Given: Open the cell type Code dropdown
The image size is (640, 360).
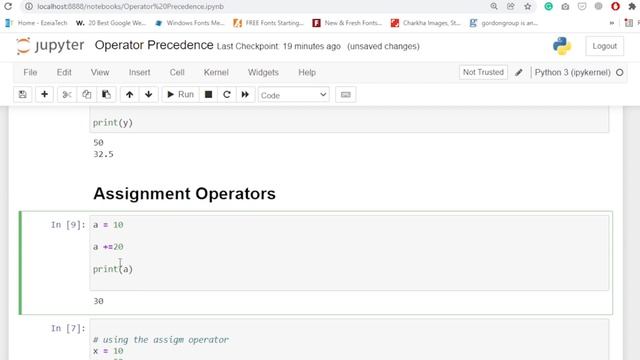Looking at the screenshot, I should point(293,95).
